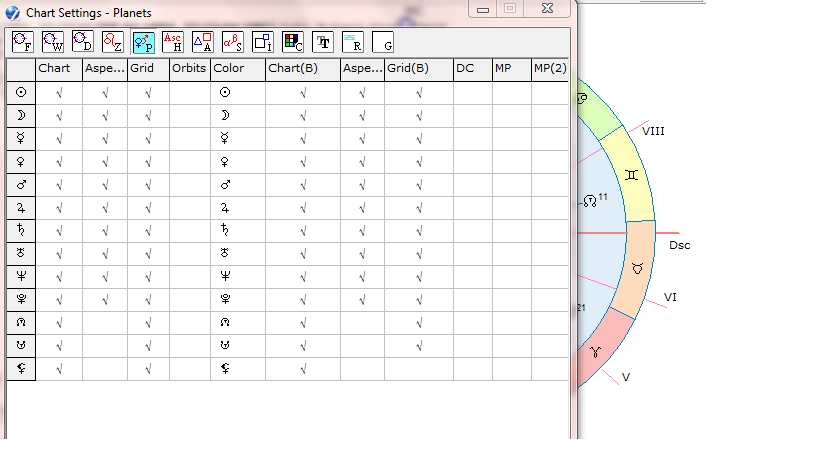
Task: Click the TT fonts settings icon
Action: pyautogui.click(x=322, y=41)
